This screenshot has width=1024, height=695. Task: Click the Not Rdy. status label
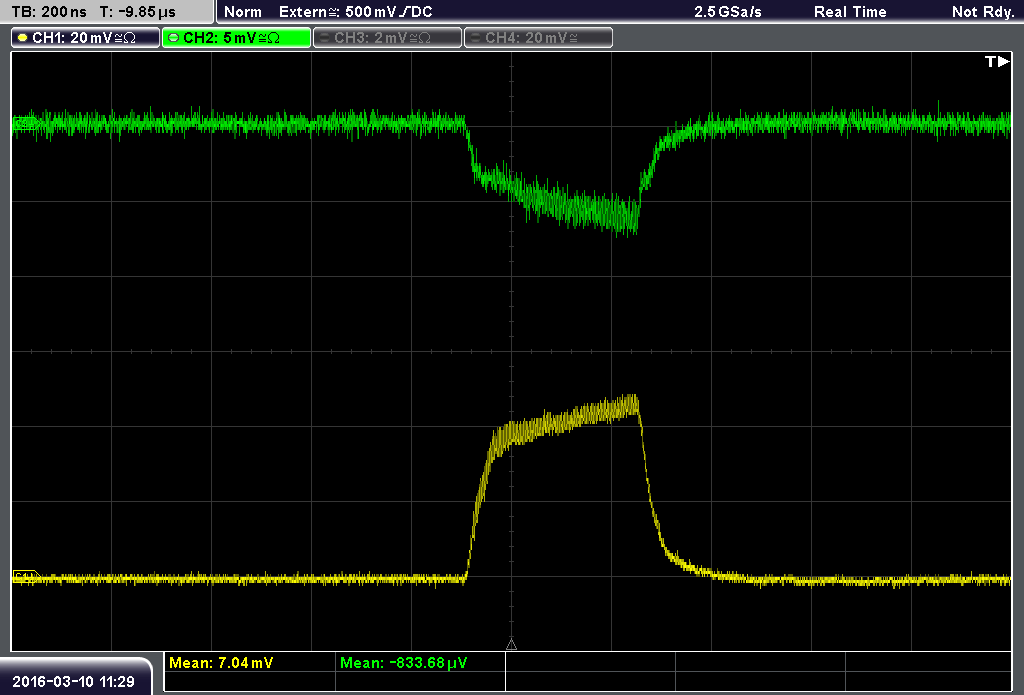983,12
